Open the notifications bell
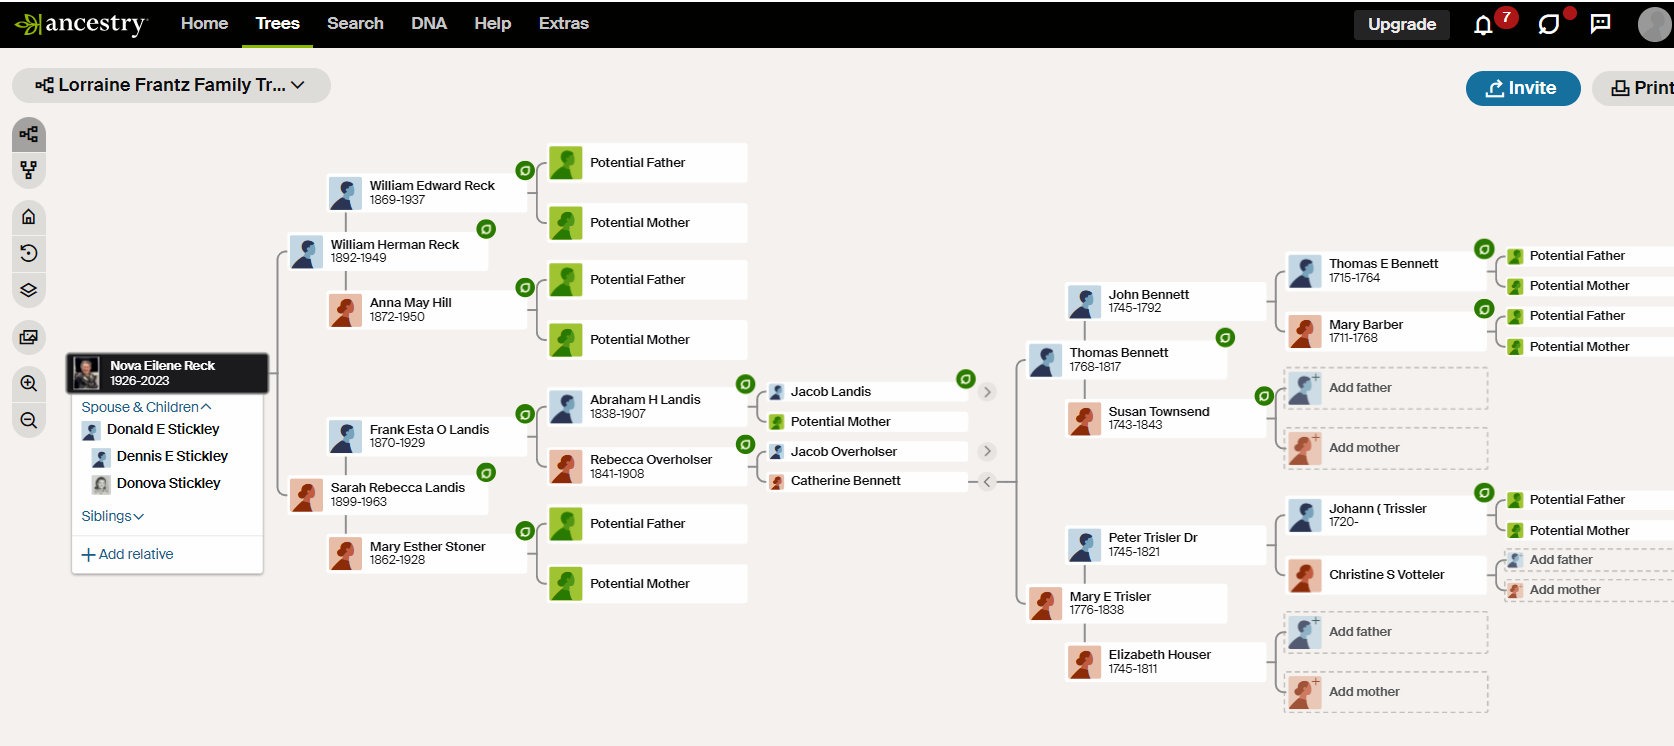The width and height of the screenshot is (1674, 746). tap(1483, 25)
